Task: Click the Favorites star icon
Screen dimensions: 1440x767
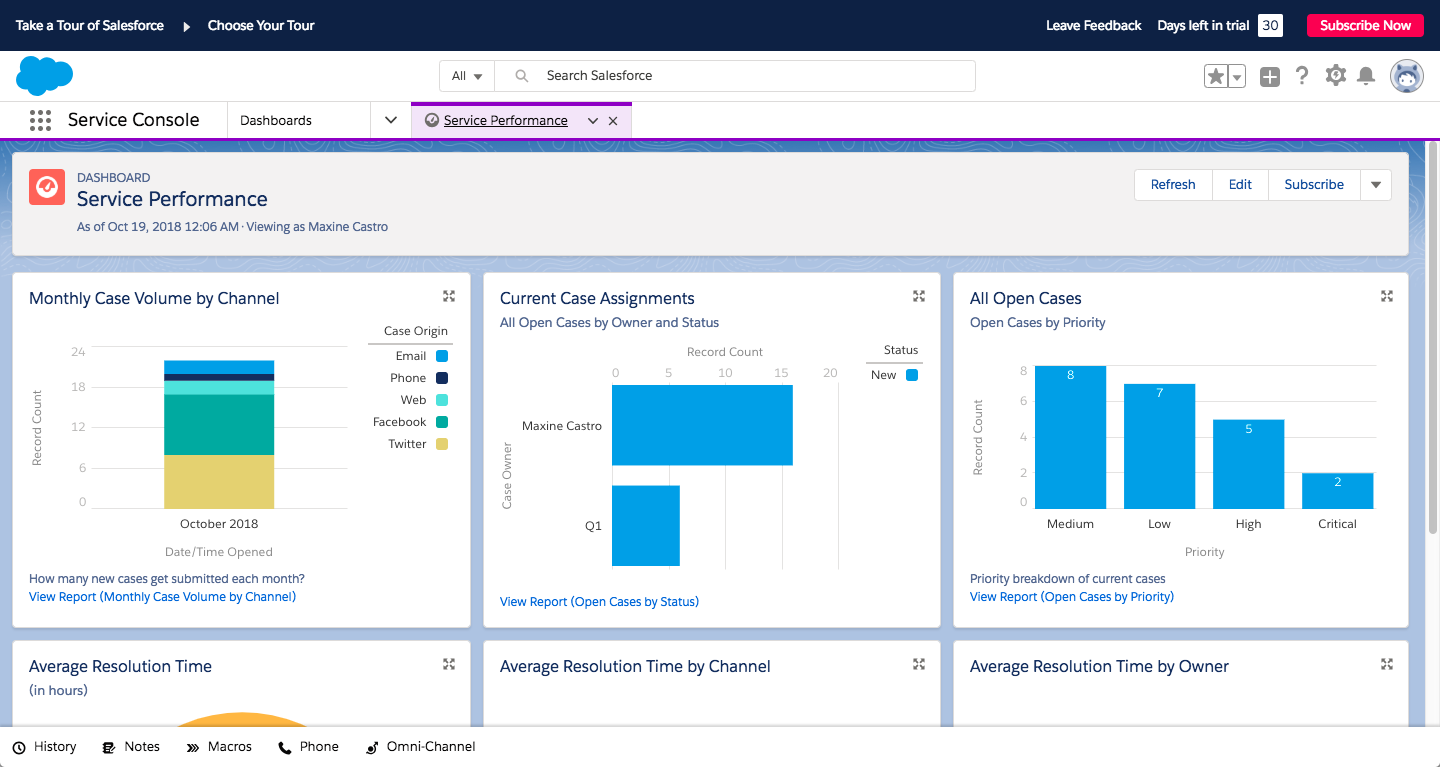Action: [x=1215, y=76]
